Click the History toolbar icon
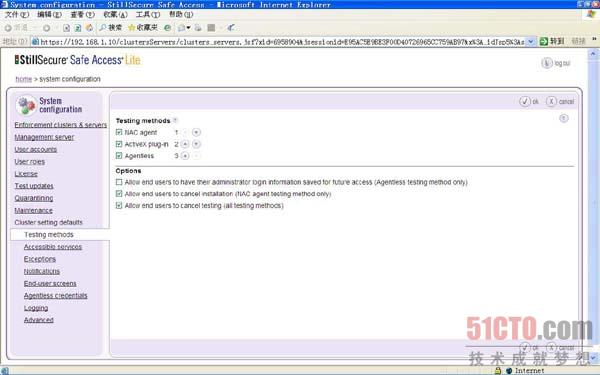 click(x=168, y=28)
